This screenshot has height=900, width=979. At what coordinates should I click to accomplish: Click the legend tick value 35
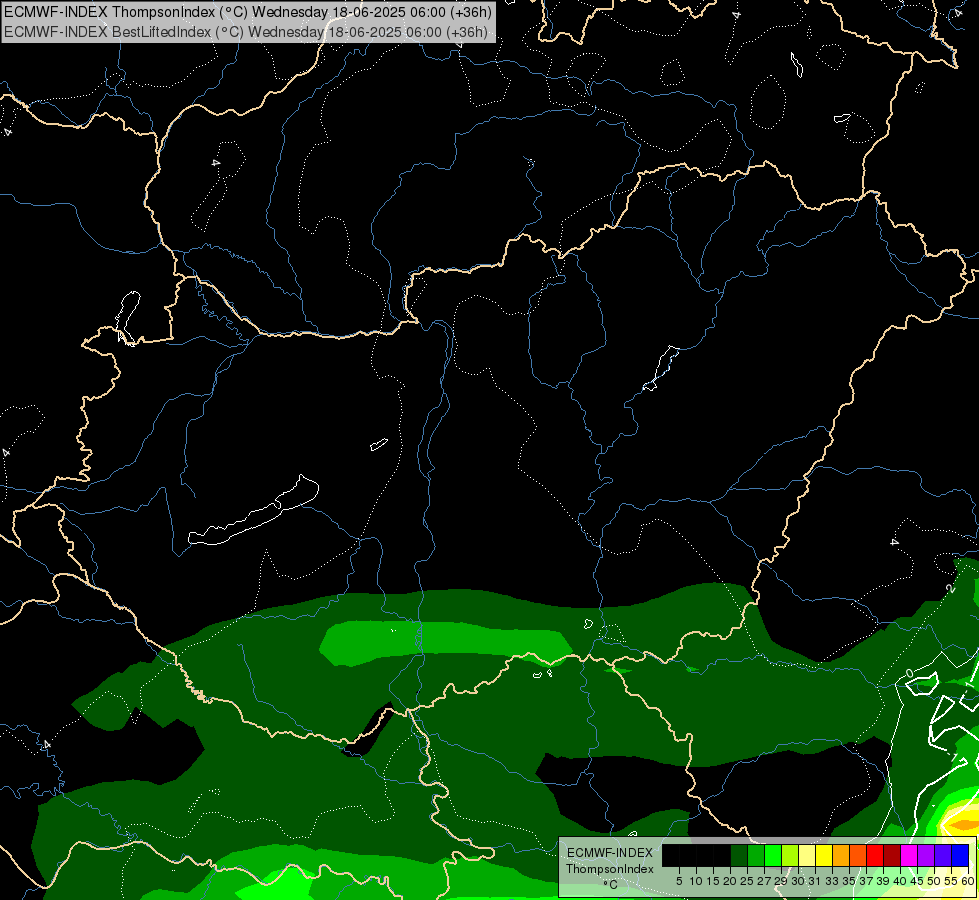pos(849,881)
